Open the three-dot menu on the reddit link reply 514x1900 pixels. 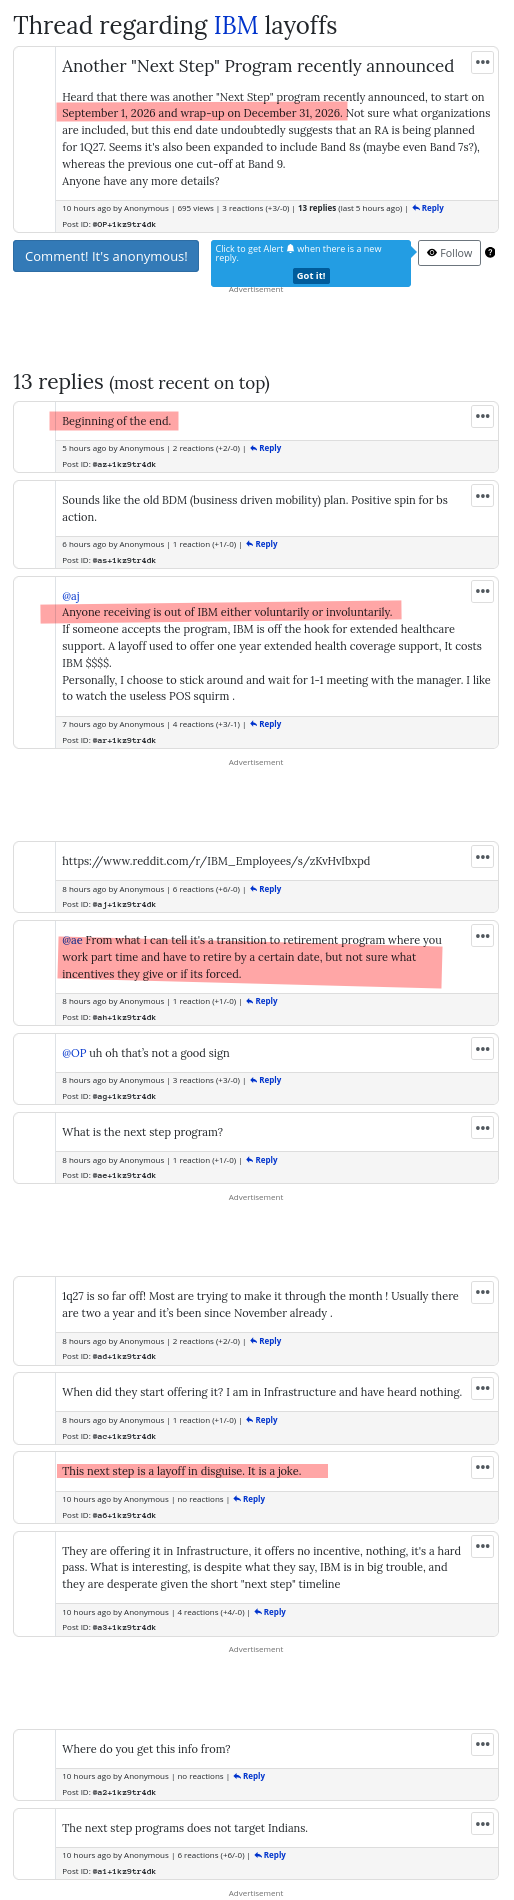[x=482, y=856]
